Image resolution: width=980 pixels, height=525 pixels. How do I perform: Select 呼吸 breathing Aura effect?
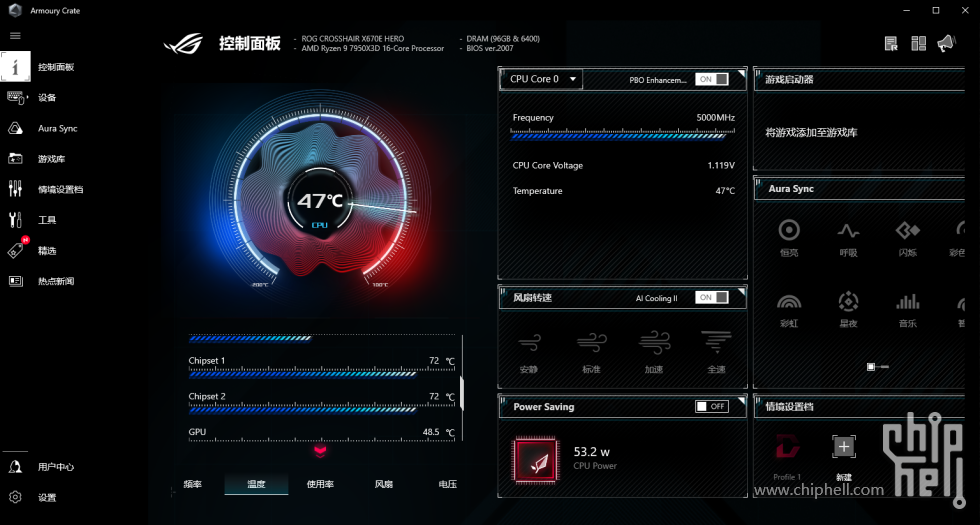pyautogui.click(x=848, y=238)
